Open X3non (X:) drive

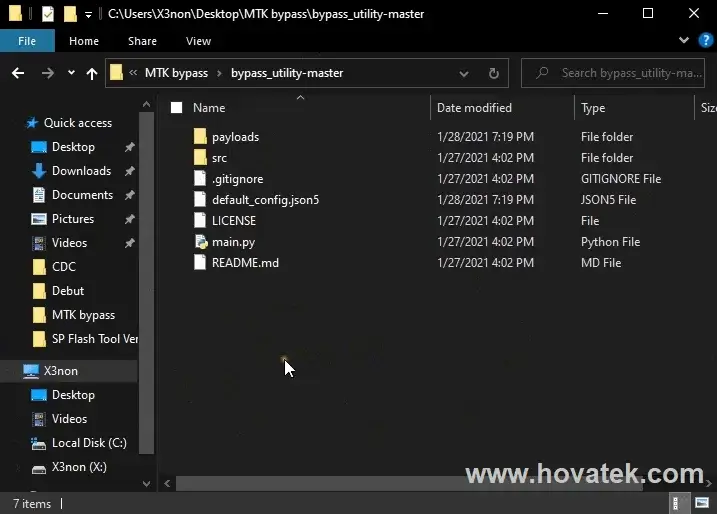click(x=79, y=467)
